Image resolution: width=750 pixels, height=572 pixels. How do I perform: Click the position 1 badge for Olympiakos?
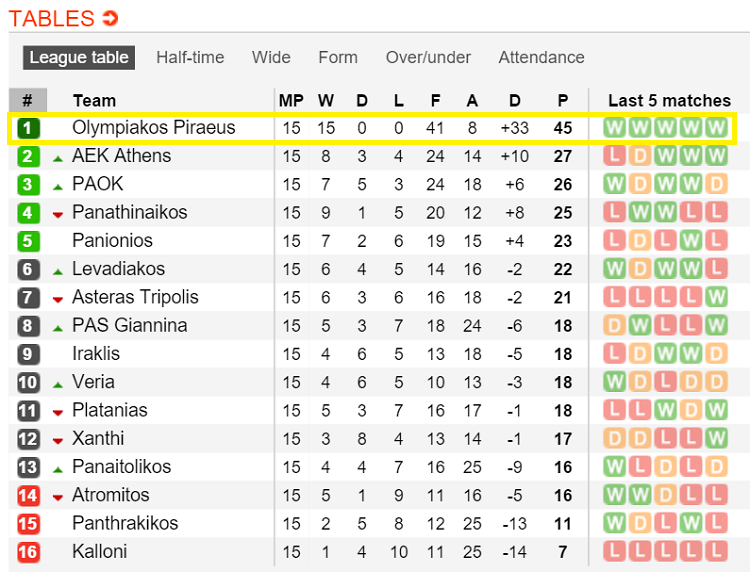pyautogui.click(x=28, y=128)
